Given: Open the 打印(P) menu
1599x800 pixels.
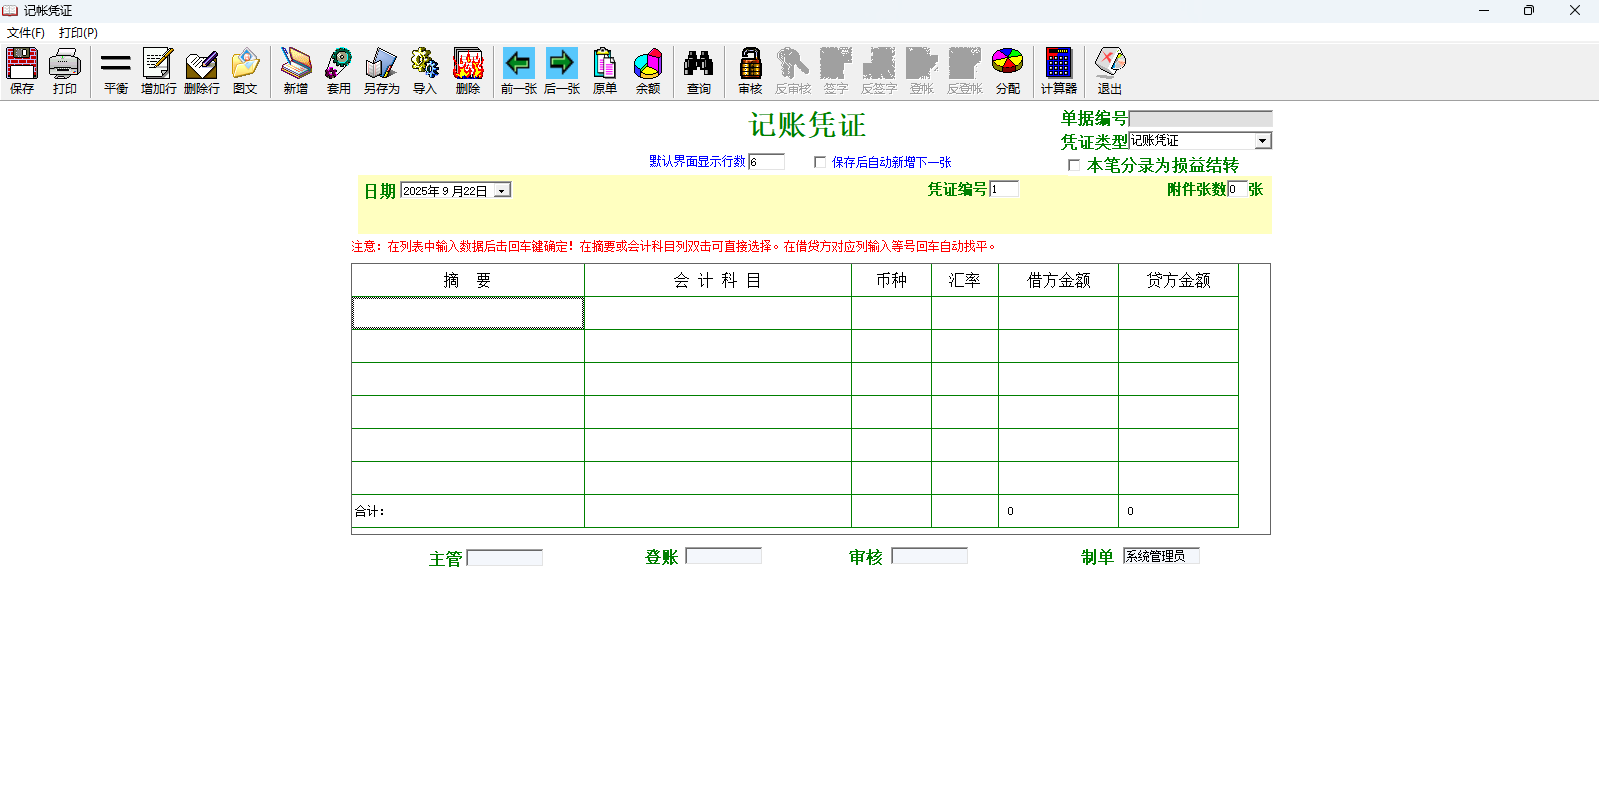Looking at the screenshot, I should coord(78,33).
